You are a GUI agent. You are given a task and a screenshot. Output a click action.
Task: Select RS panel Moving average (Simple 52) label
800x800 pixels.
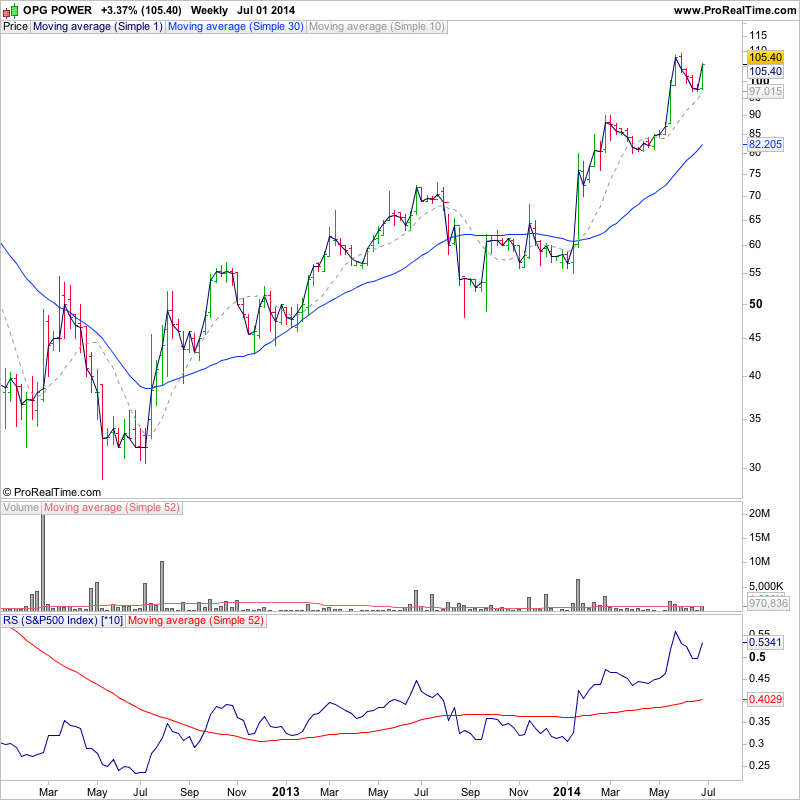tap(195, 621)
